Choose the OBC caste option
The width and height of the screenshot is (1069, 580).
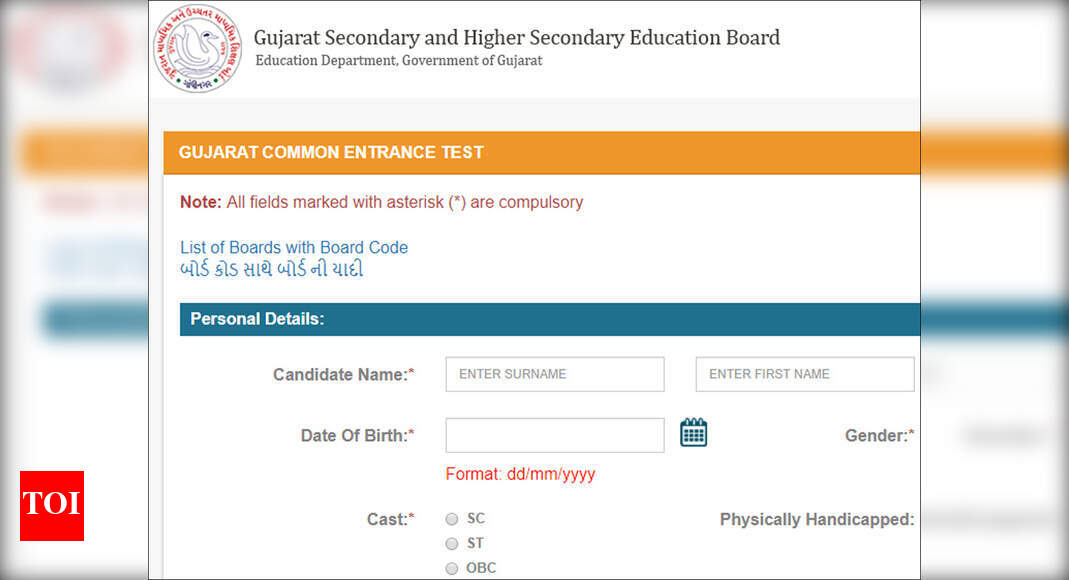(x=452, y=567)
